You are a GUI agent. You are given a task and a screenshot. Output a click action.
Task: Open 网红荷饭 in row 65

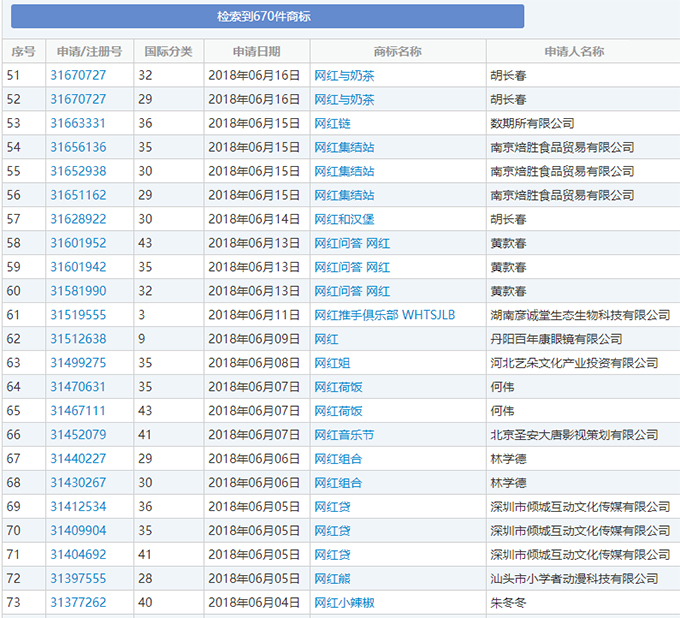click(x=338, y=411)
